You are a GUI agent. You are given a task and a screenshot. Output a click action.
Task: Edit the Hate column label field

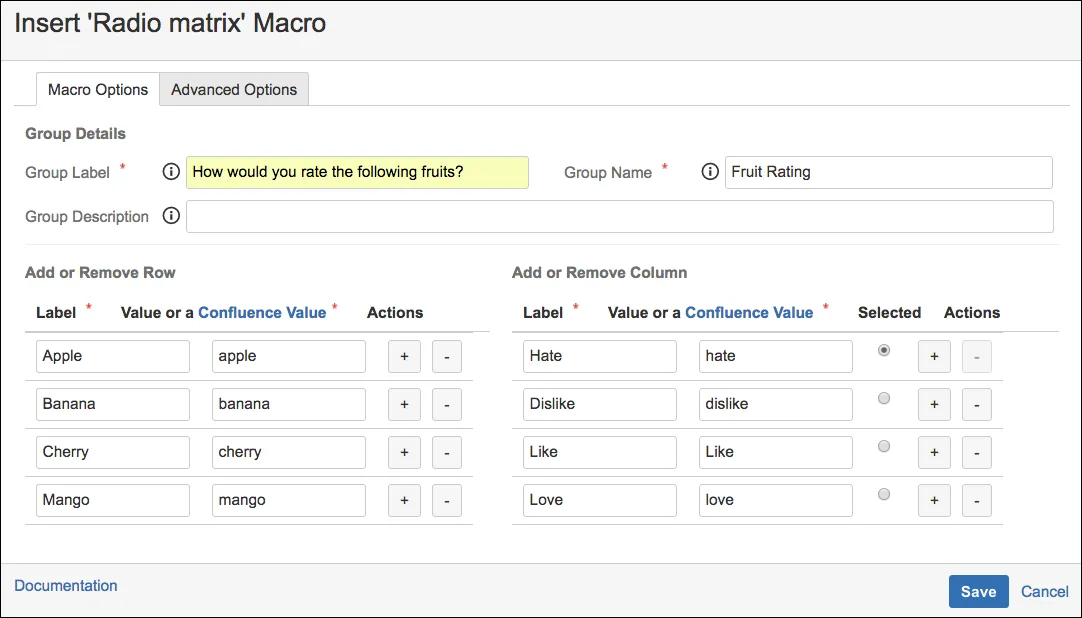[600, 357]
